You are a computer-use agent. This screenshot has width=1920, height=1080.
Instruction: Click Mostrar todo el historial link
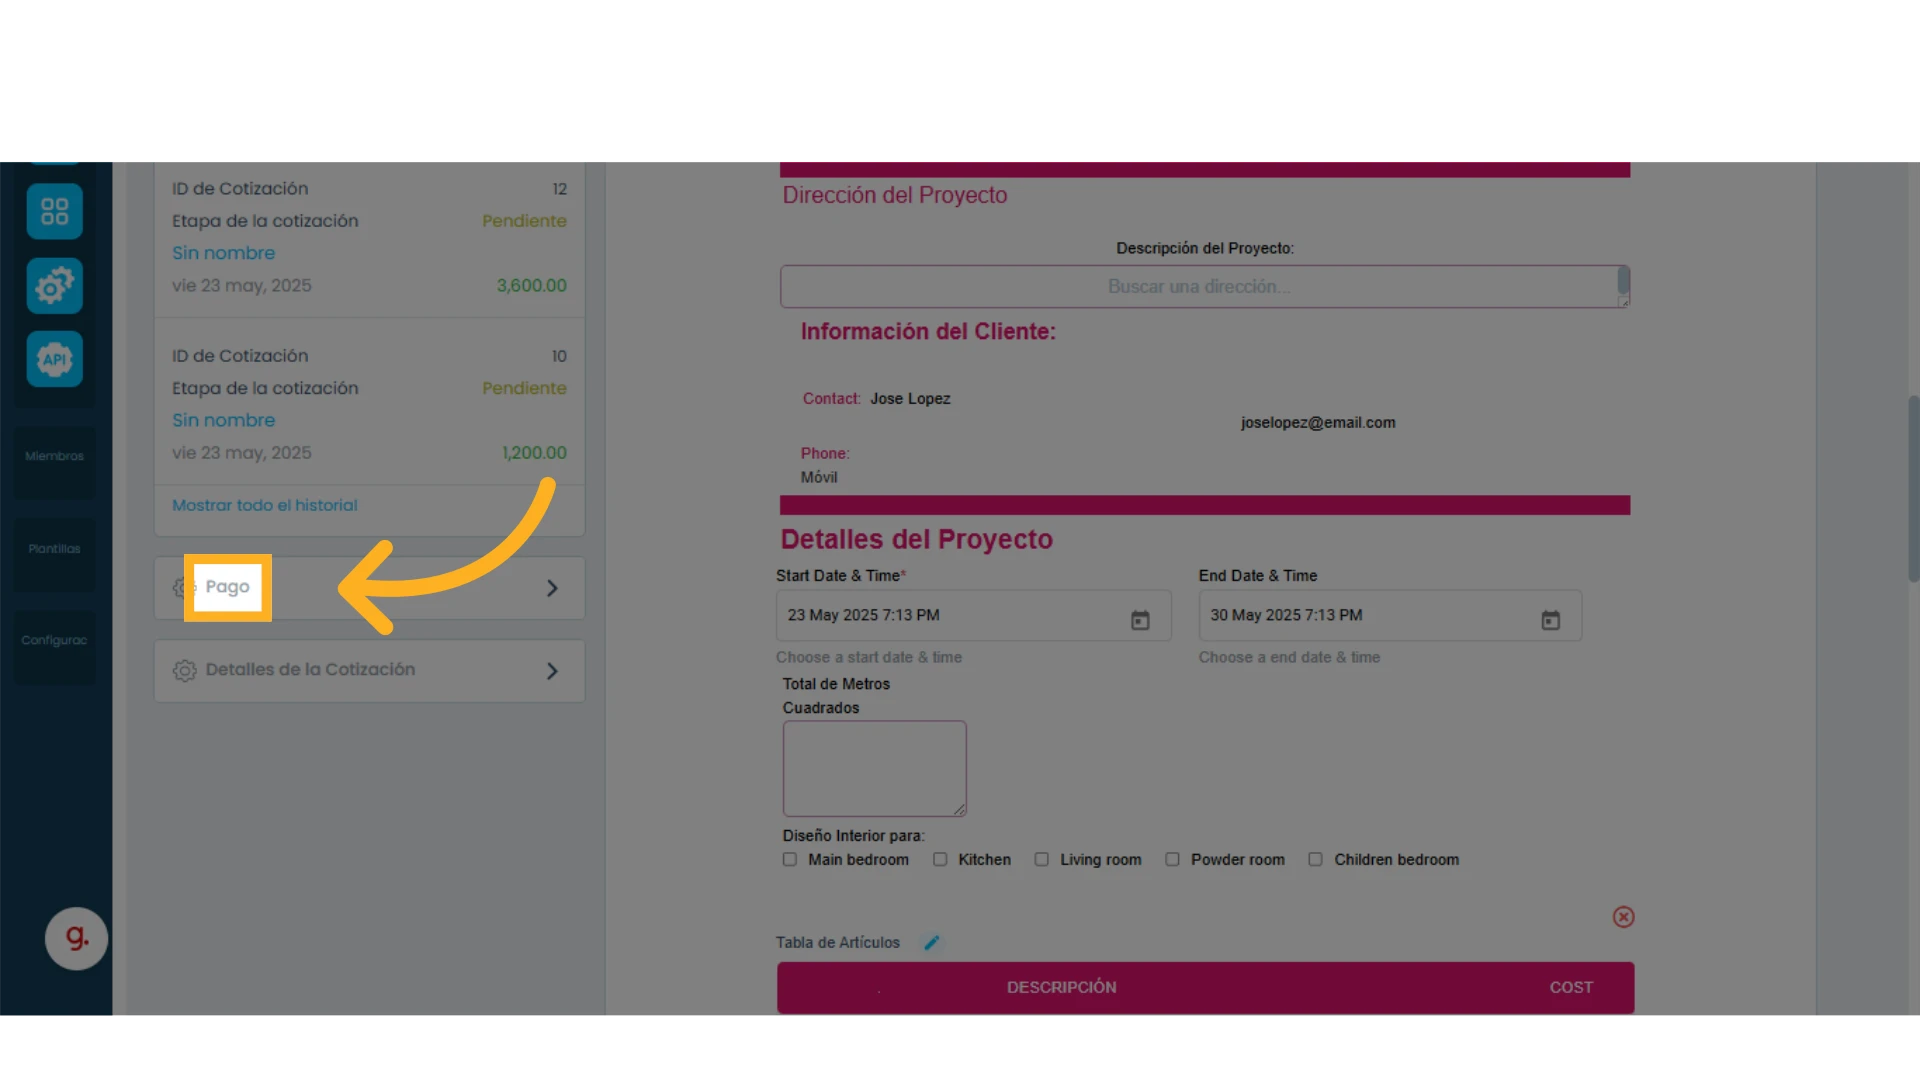click(264, 505)
